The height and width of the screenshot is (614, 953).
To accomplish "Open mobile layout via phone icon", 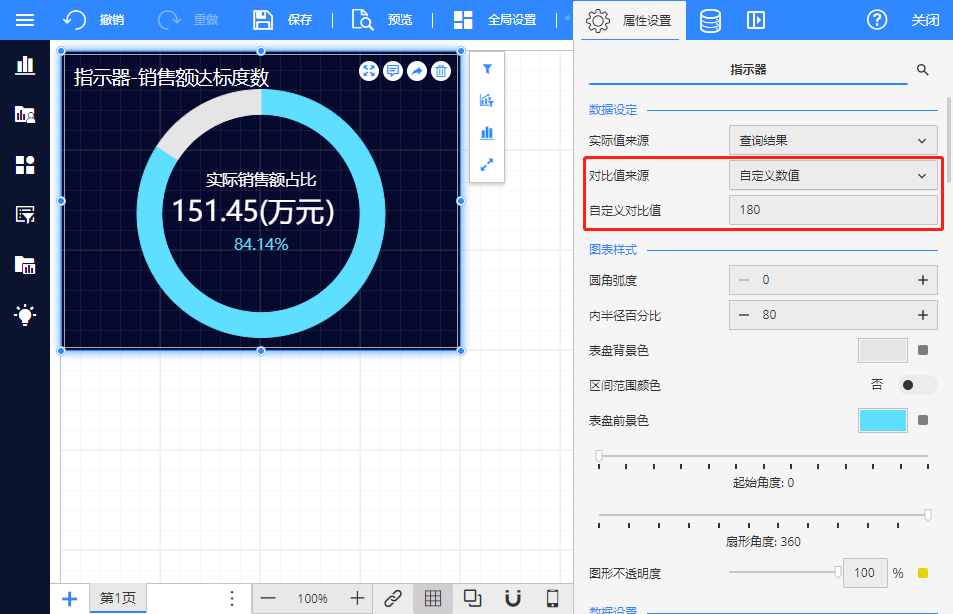I will pyautogui.click(x=552, y=598).
